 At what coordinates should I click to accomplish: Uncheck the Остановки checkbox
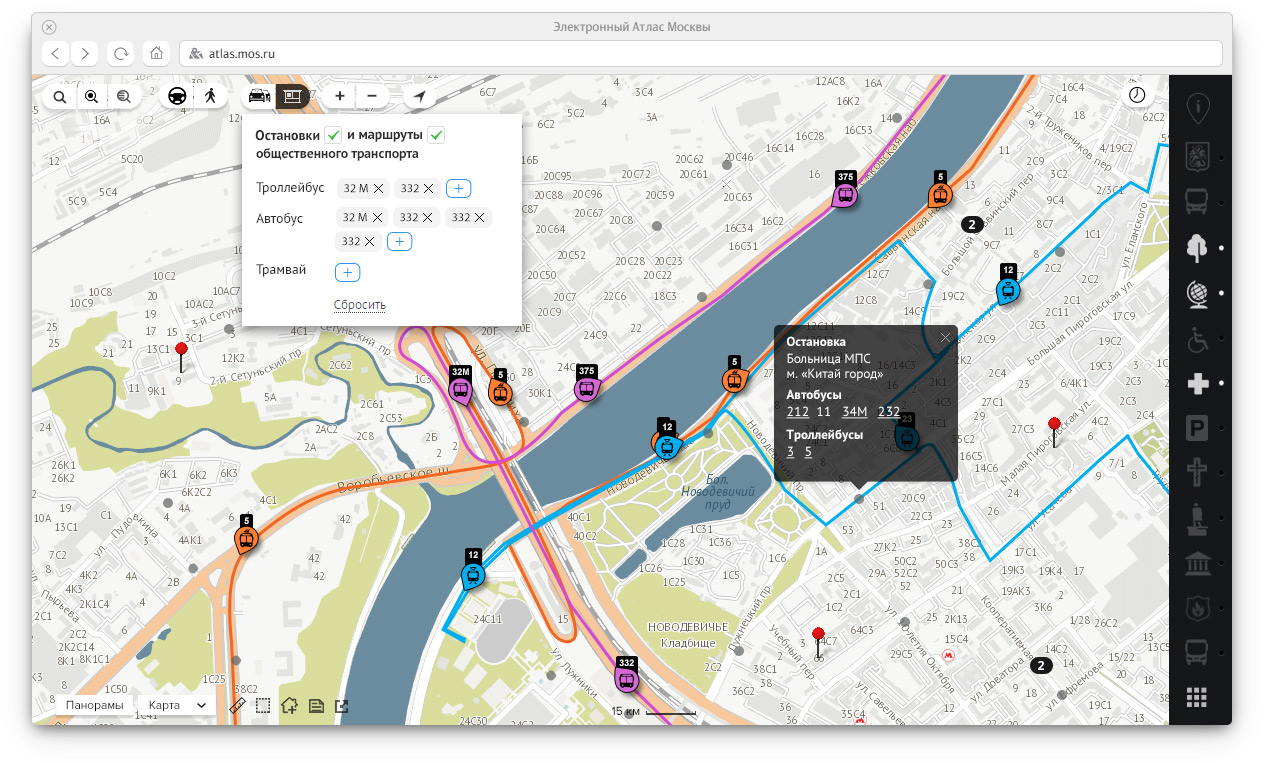(x=334, y=136)
